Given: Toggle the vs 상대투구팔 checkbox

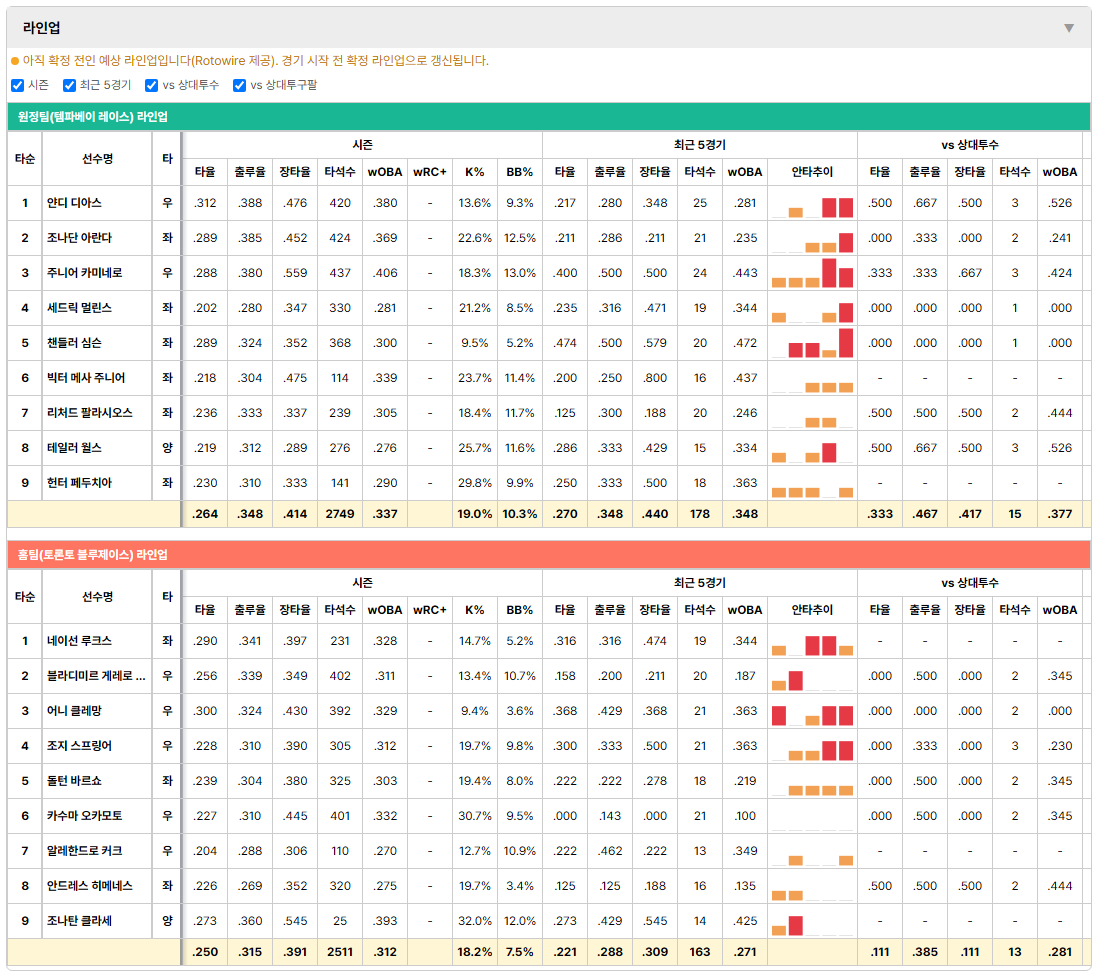Looking at the screenshot, I should [239, 85].
